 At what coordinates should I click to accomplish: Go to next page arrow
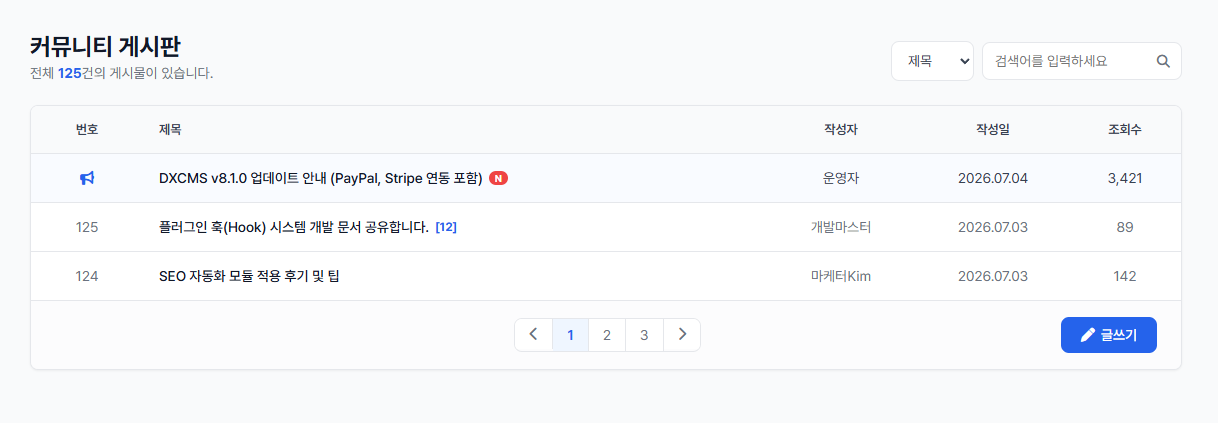click(x=682, y=335)
